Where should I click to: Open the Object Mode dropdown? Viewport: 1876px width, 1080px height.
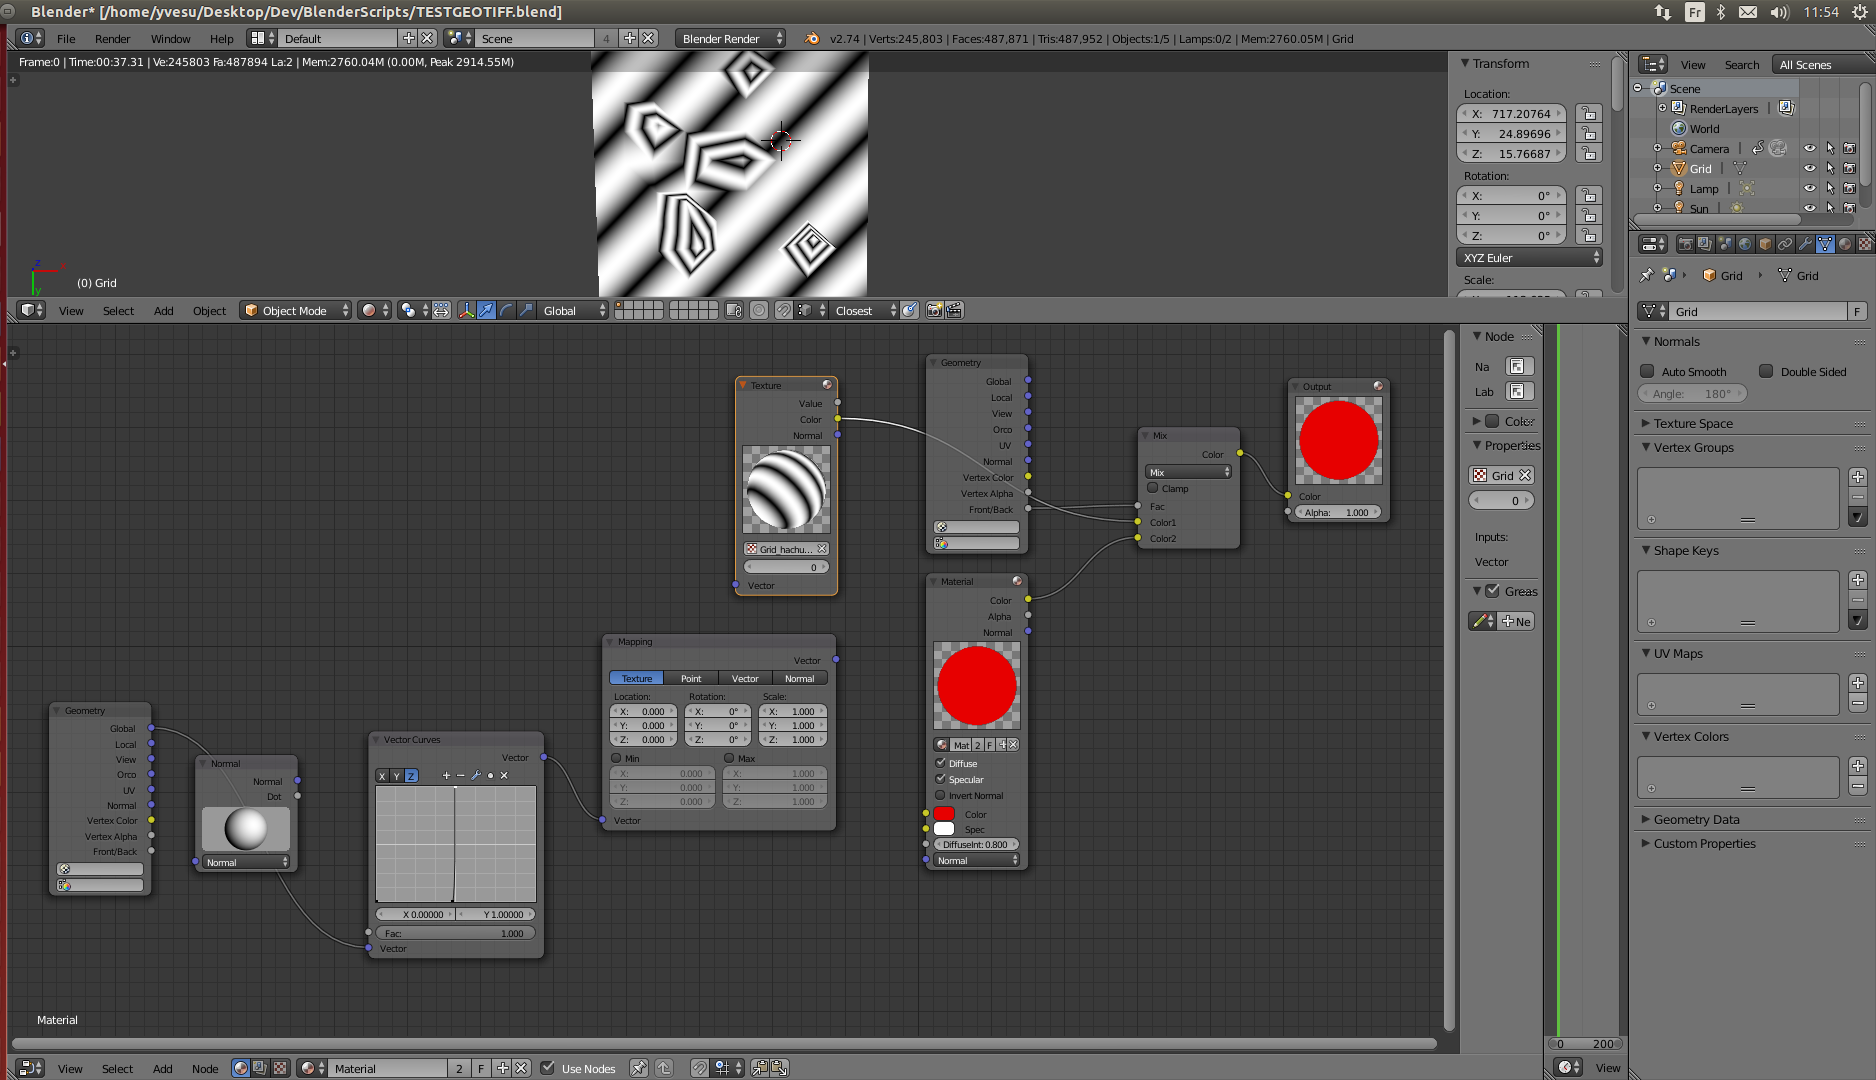(x=297, y=311)
